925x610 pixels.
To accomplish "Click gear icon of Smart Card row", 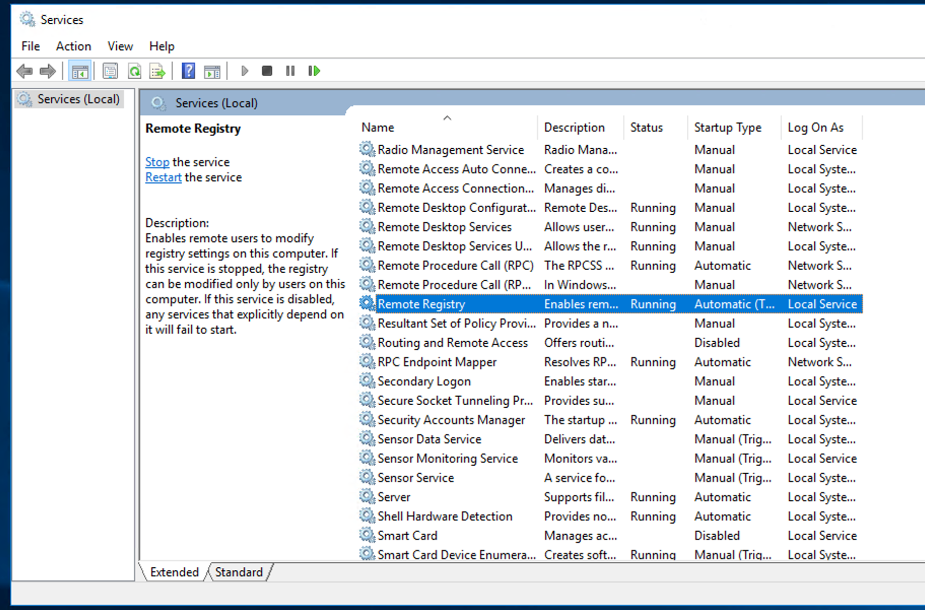I will (367, 535).
